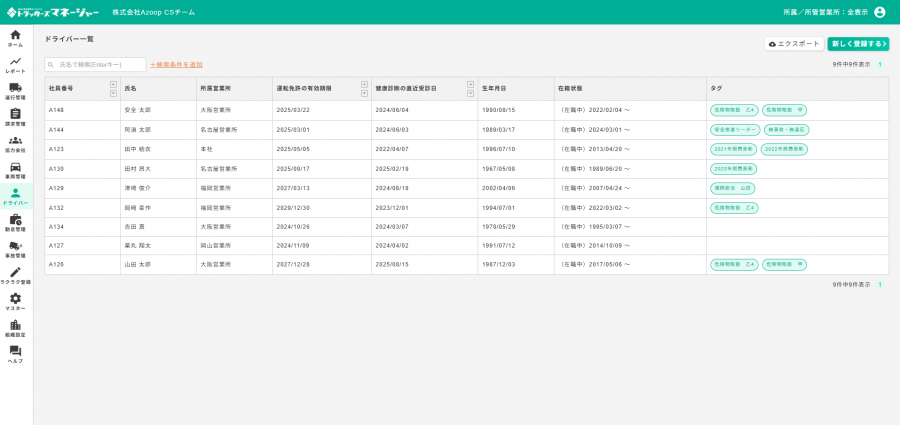The height and width of the screenshot is (425, 900).
Task: Open the ホーム (Home) sidebar icon
Action: pyautogui.click(x=15, y=38)
